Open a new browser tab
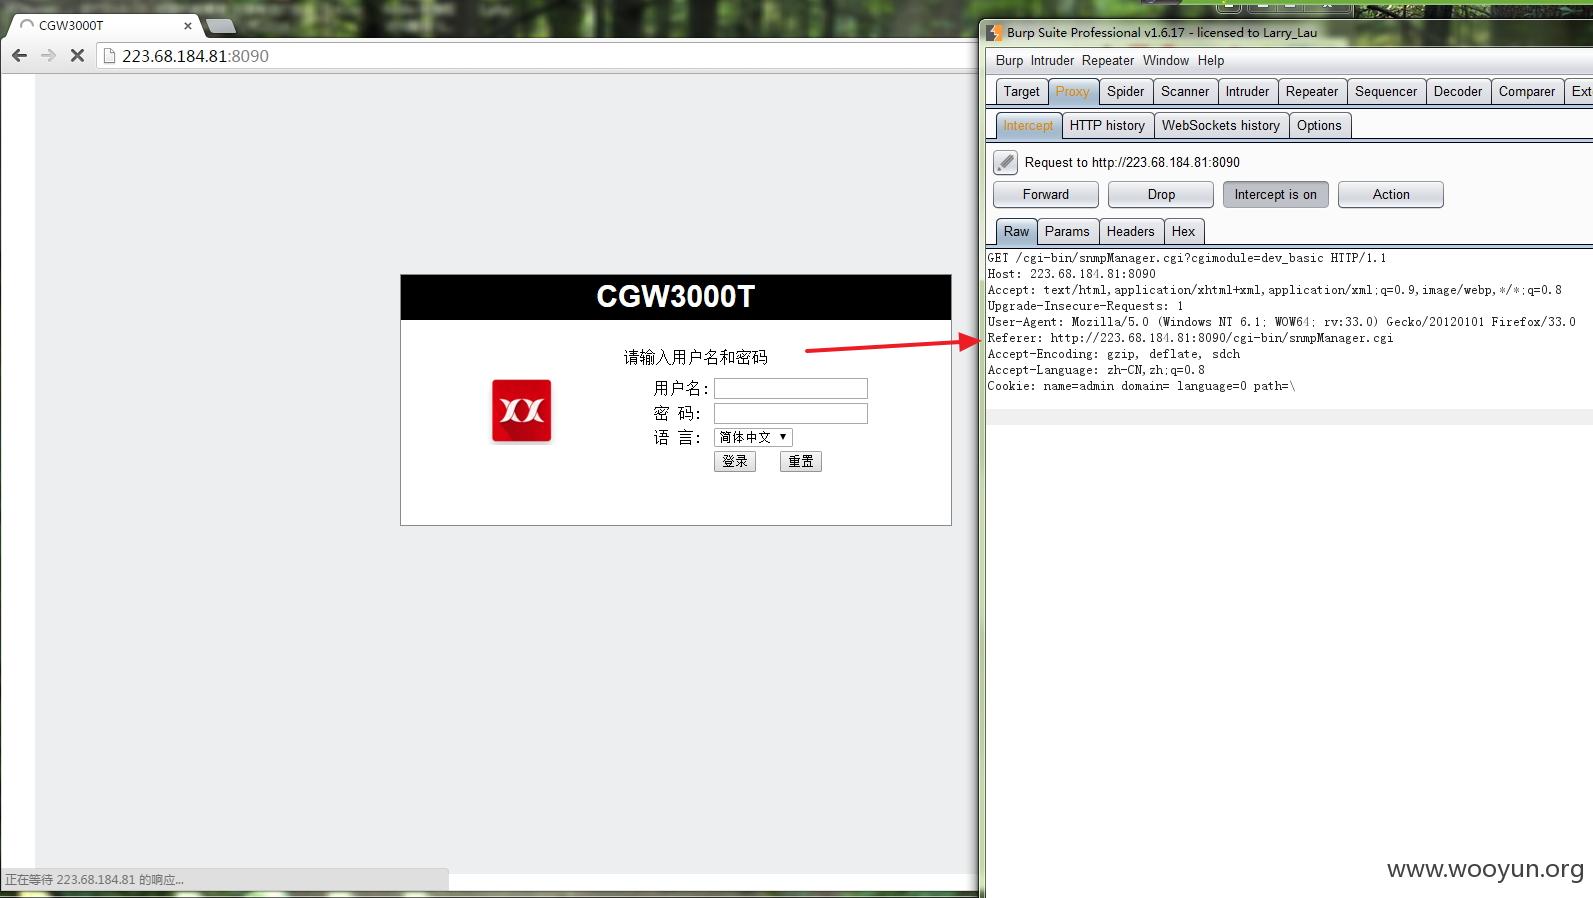This screenshot has width=1593, height=898. point(220,26)
